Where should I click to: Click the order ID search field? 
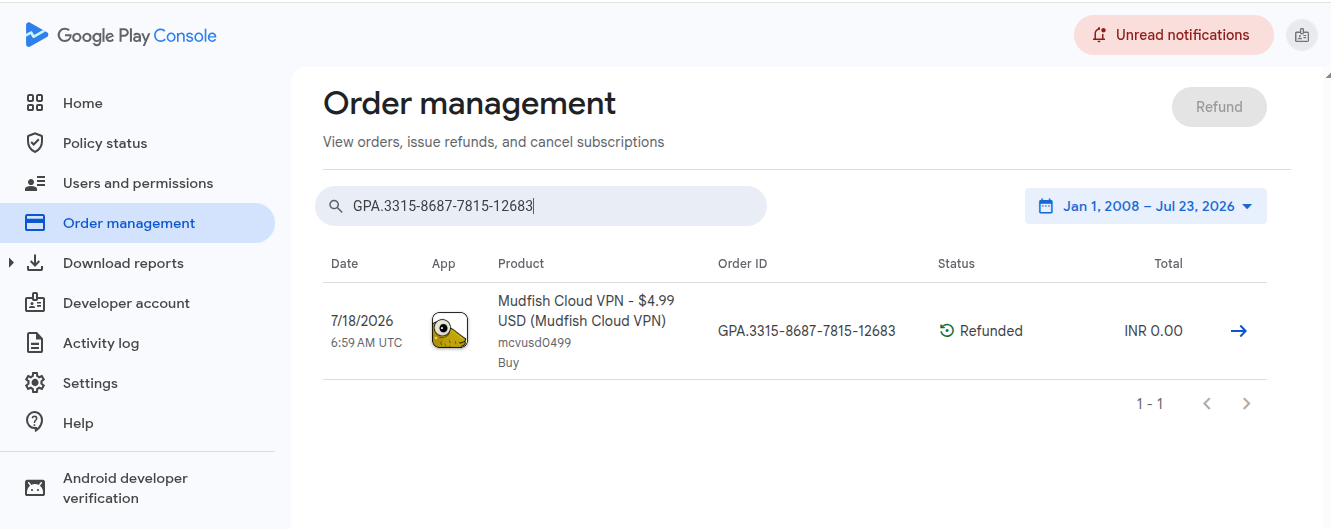[x=541, y=206]
